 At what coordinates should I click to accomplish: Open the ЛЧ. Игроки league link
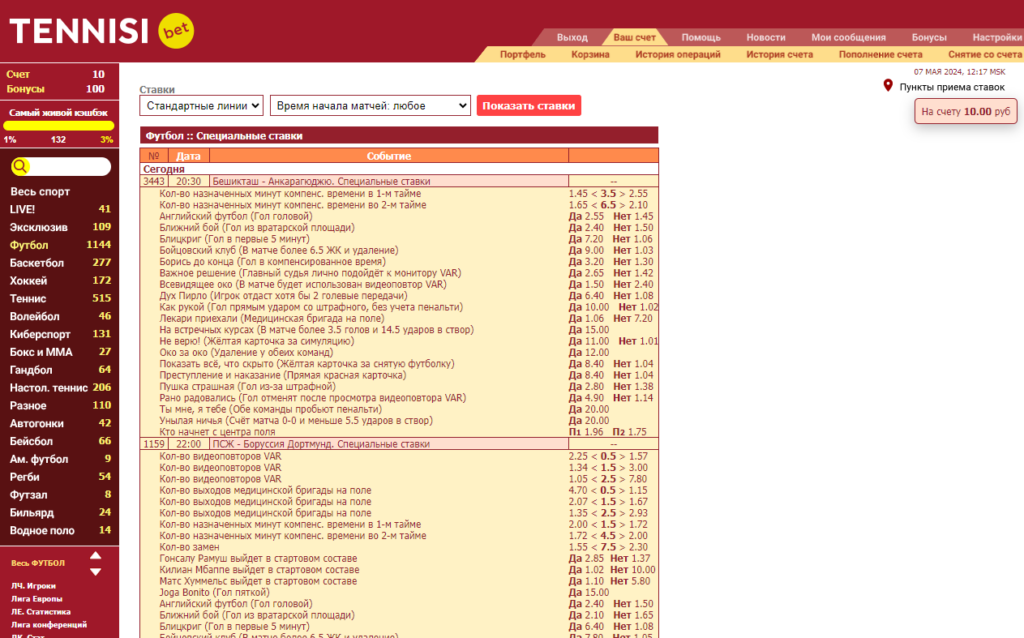33,586
